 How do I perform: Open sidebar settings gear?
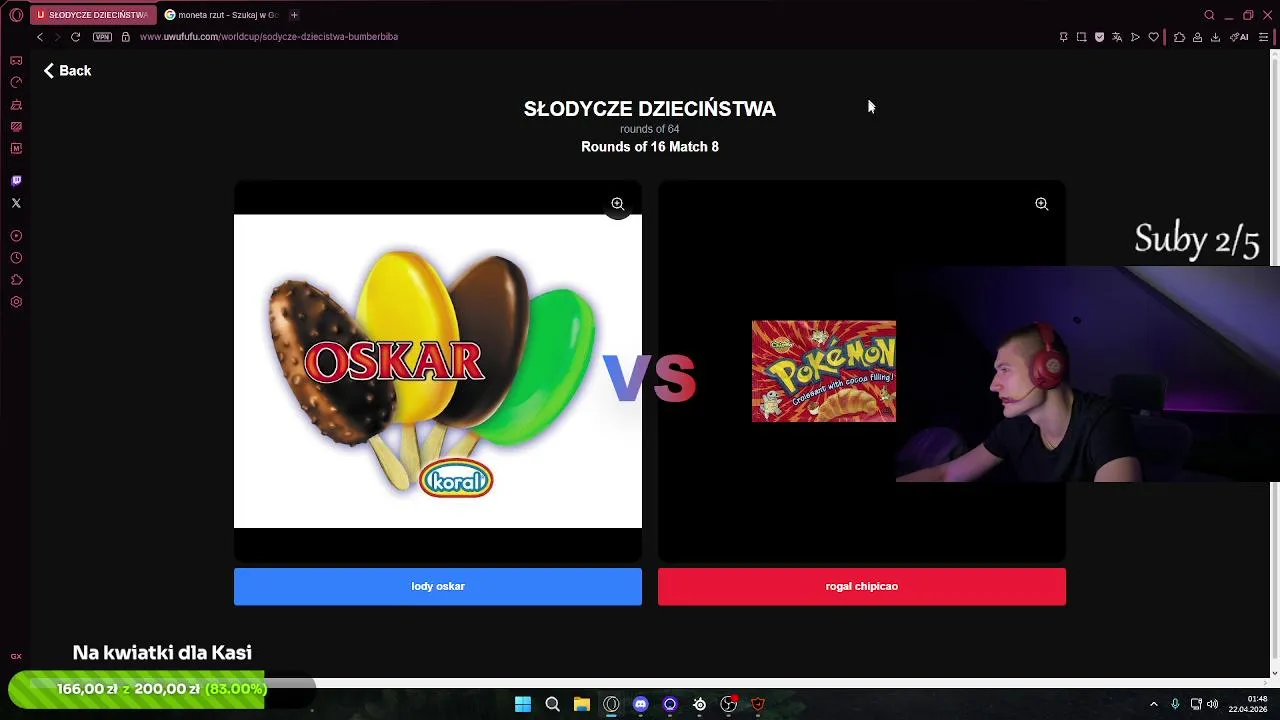pos(16,302)
